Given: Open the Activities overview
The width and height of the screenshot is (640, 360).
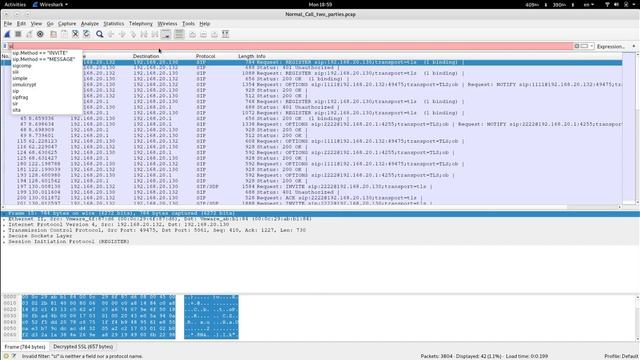Looking at the screenshot, I should click(15, 4).
